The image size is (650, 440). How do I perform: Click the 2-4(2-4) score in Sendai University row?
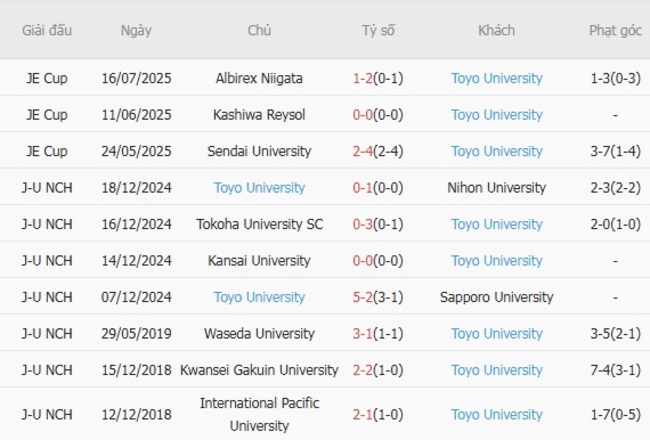(378, 151)
